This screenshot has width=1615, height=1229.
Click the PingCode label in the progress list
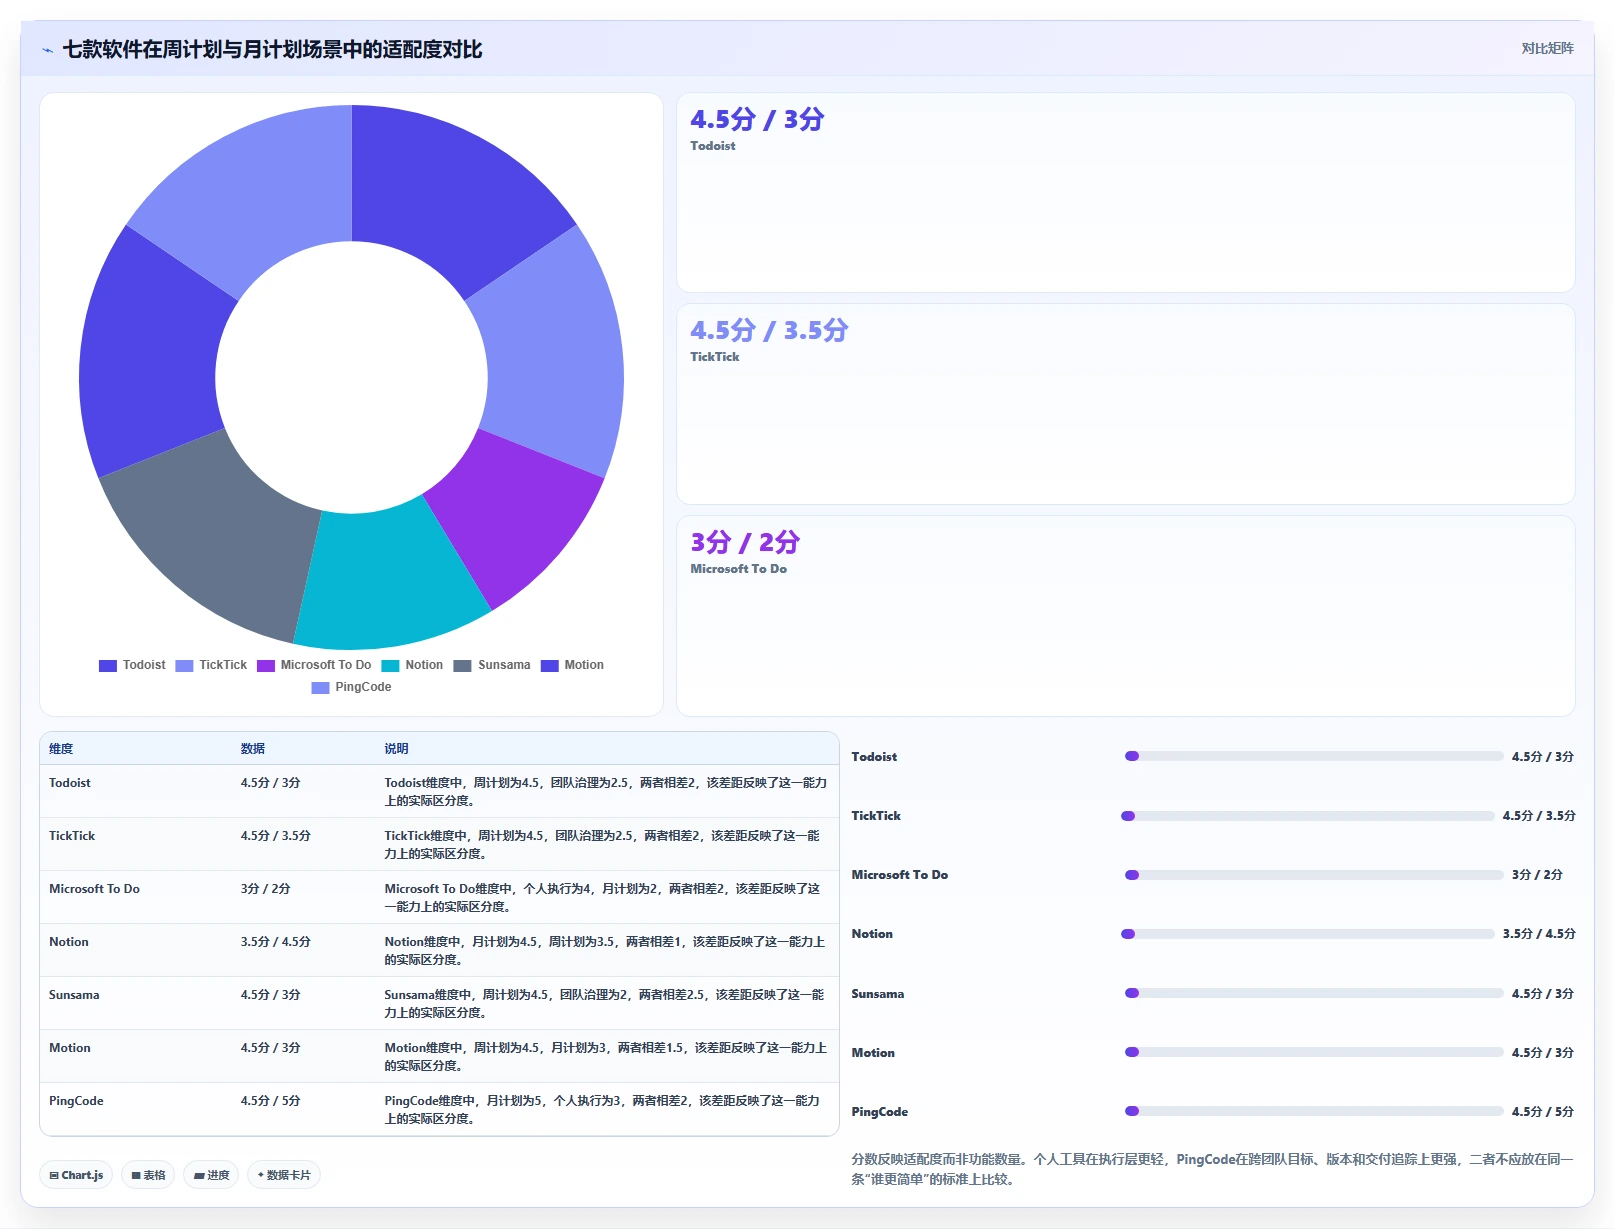[880, 1112]
